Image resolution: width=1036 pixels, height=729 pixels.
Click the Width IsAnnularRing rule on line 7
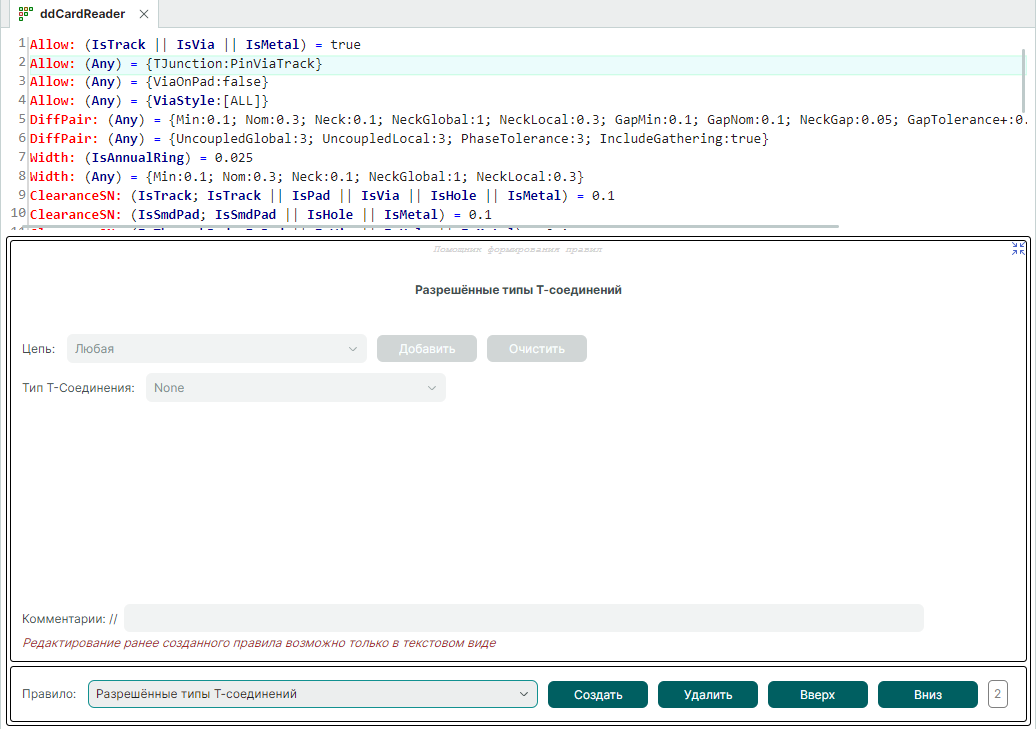(141, 158)
